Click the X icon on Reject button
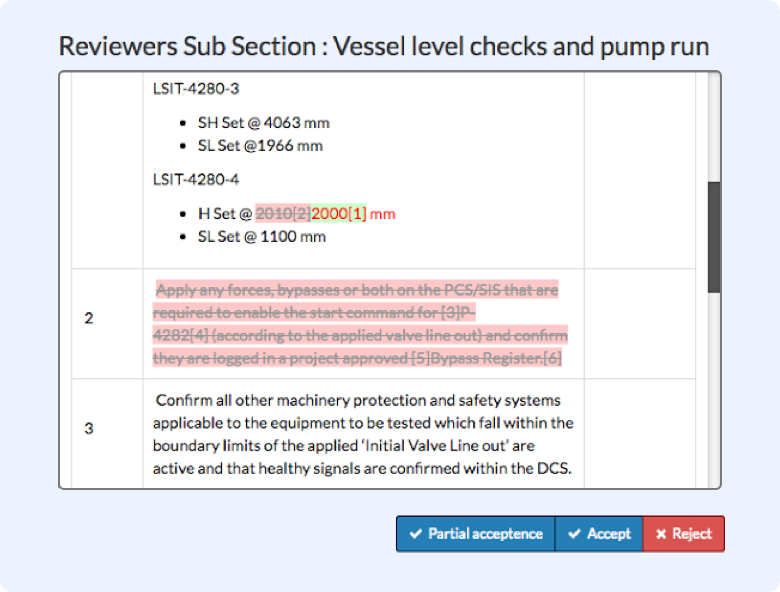The width and height of the screenshot is (780, 592). click(660, 534)
